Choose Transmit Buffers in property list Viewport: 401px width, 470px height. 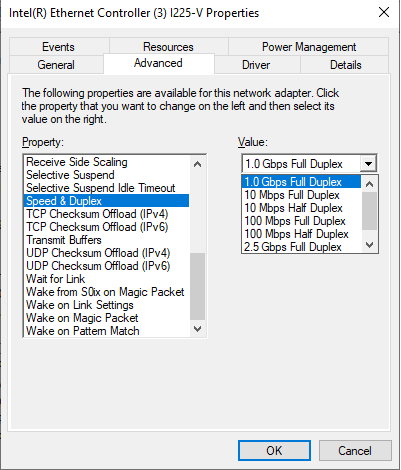pos(64,240)
